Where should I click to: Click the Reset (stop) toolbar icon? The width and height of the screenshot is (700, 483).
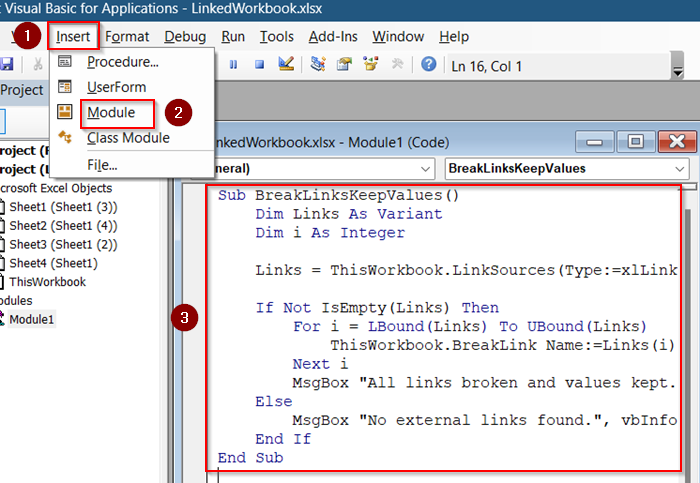coord(259,65)
